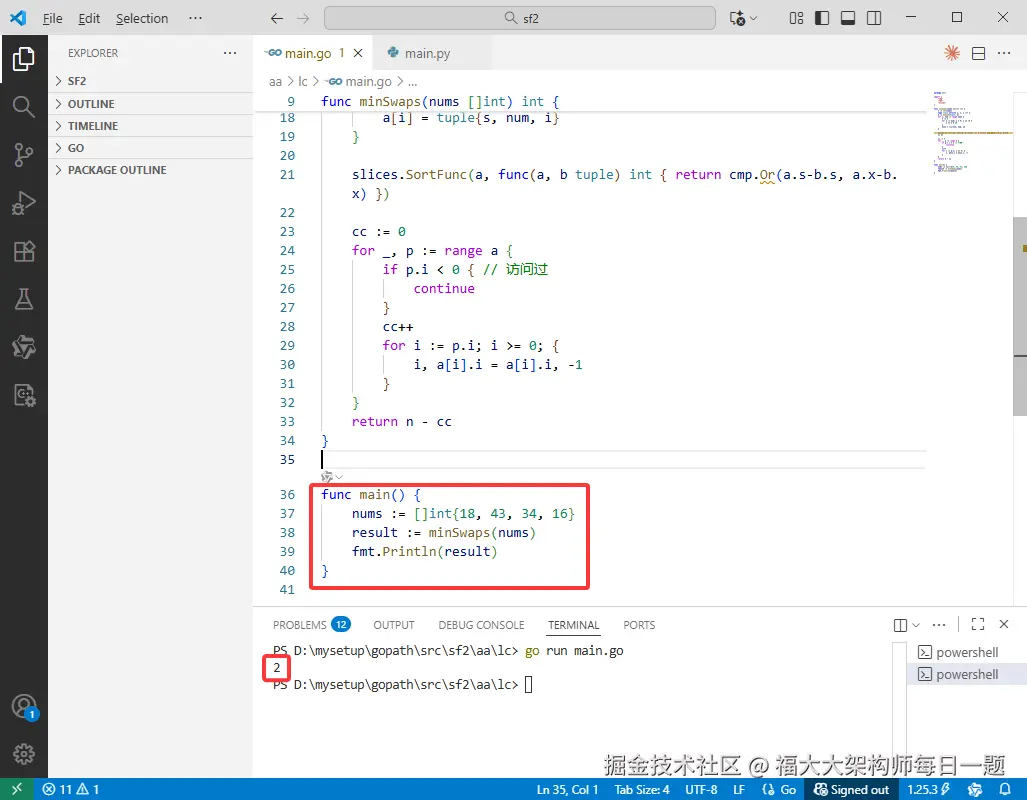
Task: Close the main.go editor tab
Action: pyautogui.click(x=358, y=53)
